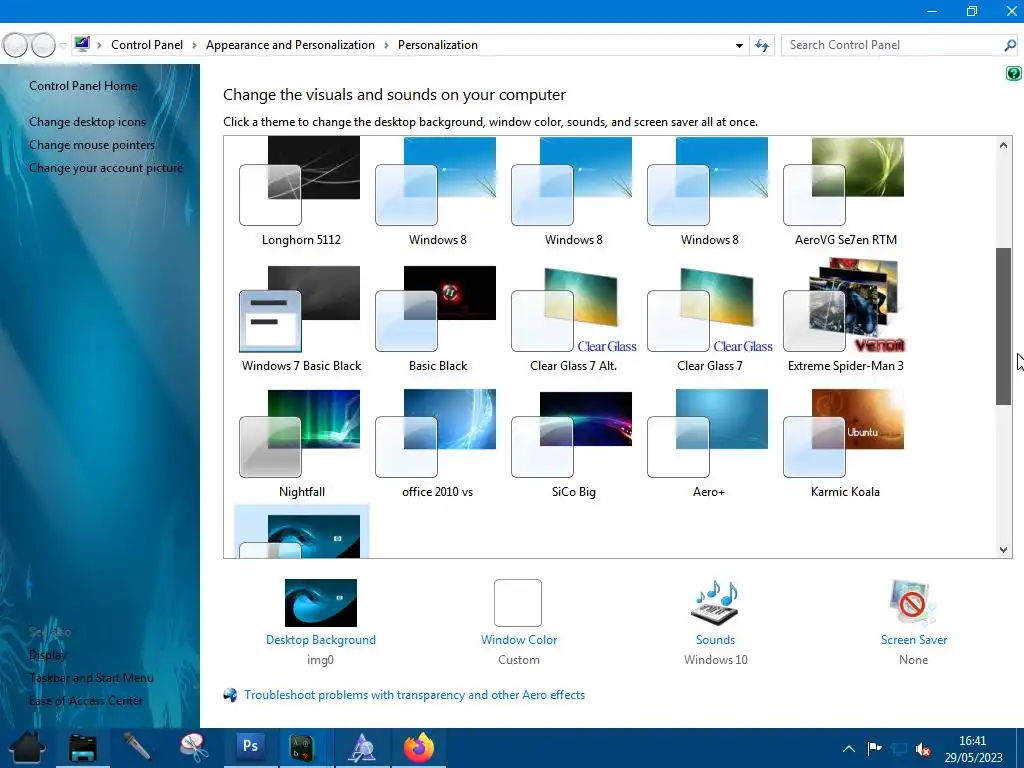Open the triangle-logo app in taskbar

point(362,747)
